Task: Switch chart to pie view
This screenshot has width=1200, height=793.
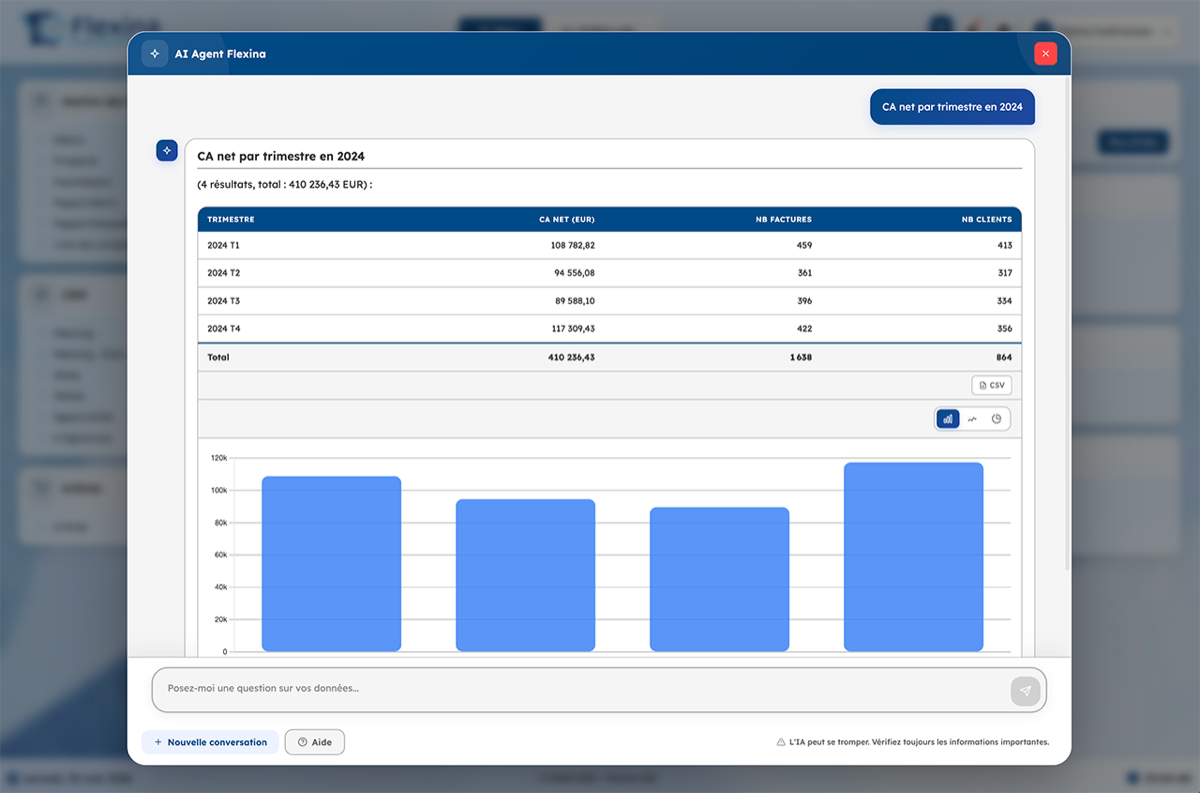Action: pyautogui.click(x=996, y=419)
